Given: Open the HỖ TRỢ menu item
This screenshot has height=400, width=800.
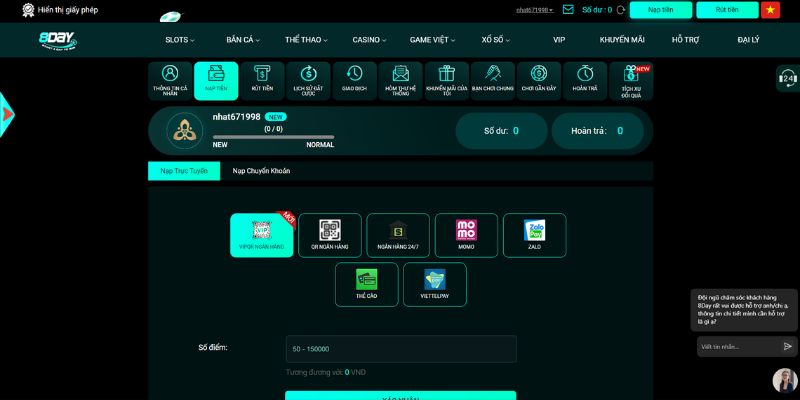Looking at the screenshot, I should click(685, 40).
